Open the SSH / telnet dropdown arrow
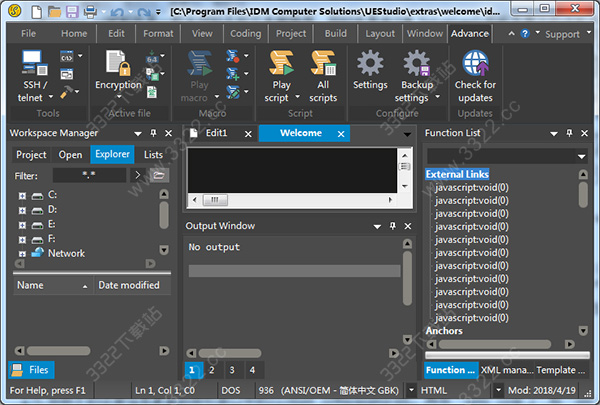The height and width of the screenshot is (405, 600). pyautogui.click(x=51, y=97)
